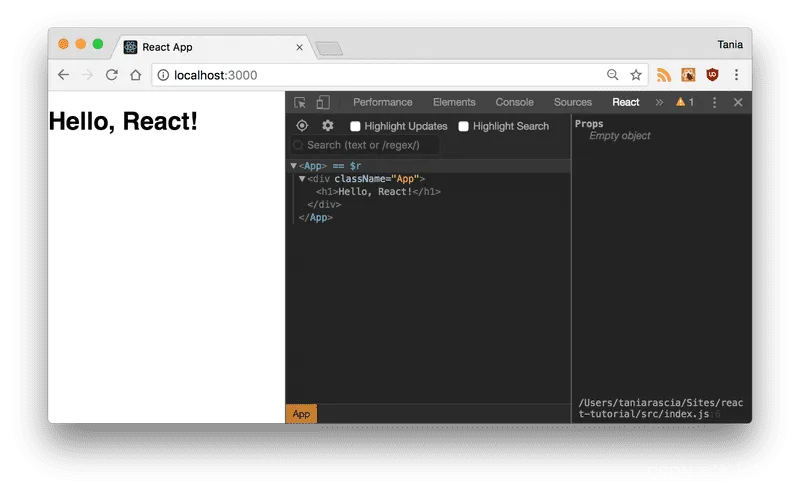The width and height of the screenshot is (800, 492).
Task: Switch to the Console tab
Action: click(x=514, y=102)
